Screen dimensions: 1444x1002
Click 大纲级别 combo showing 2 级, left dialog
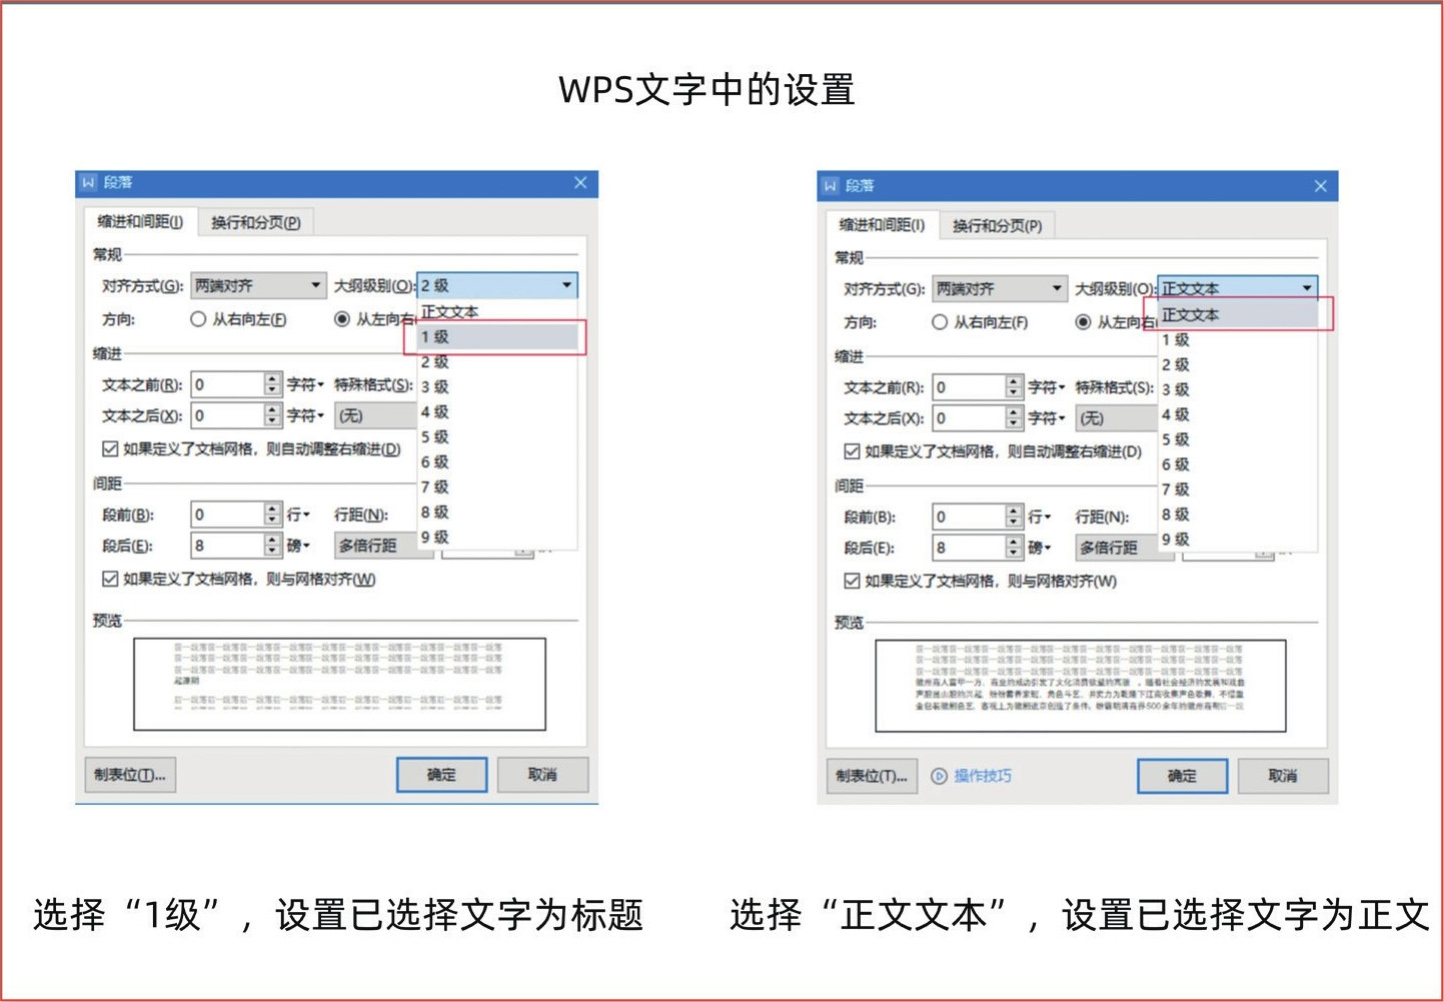[497, 285]
